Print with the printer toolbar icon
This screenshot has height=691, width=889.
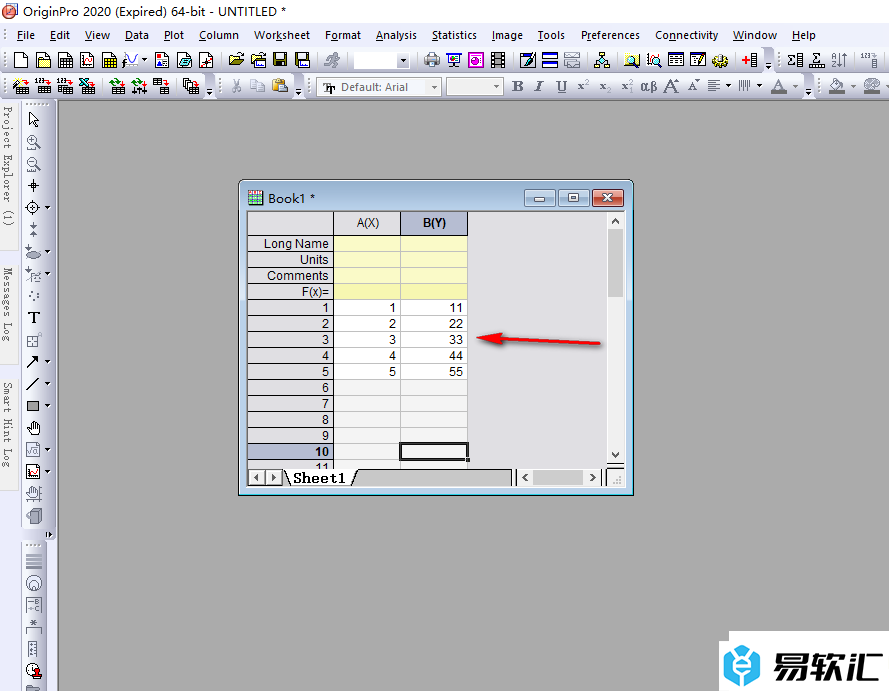431,60
